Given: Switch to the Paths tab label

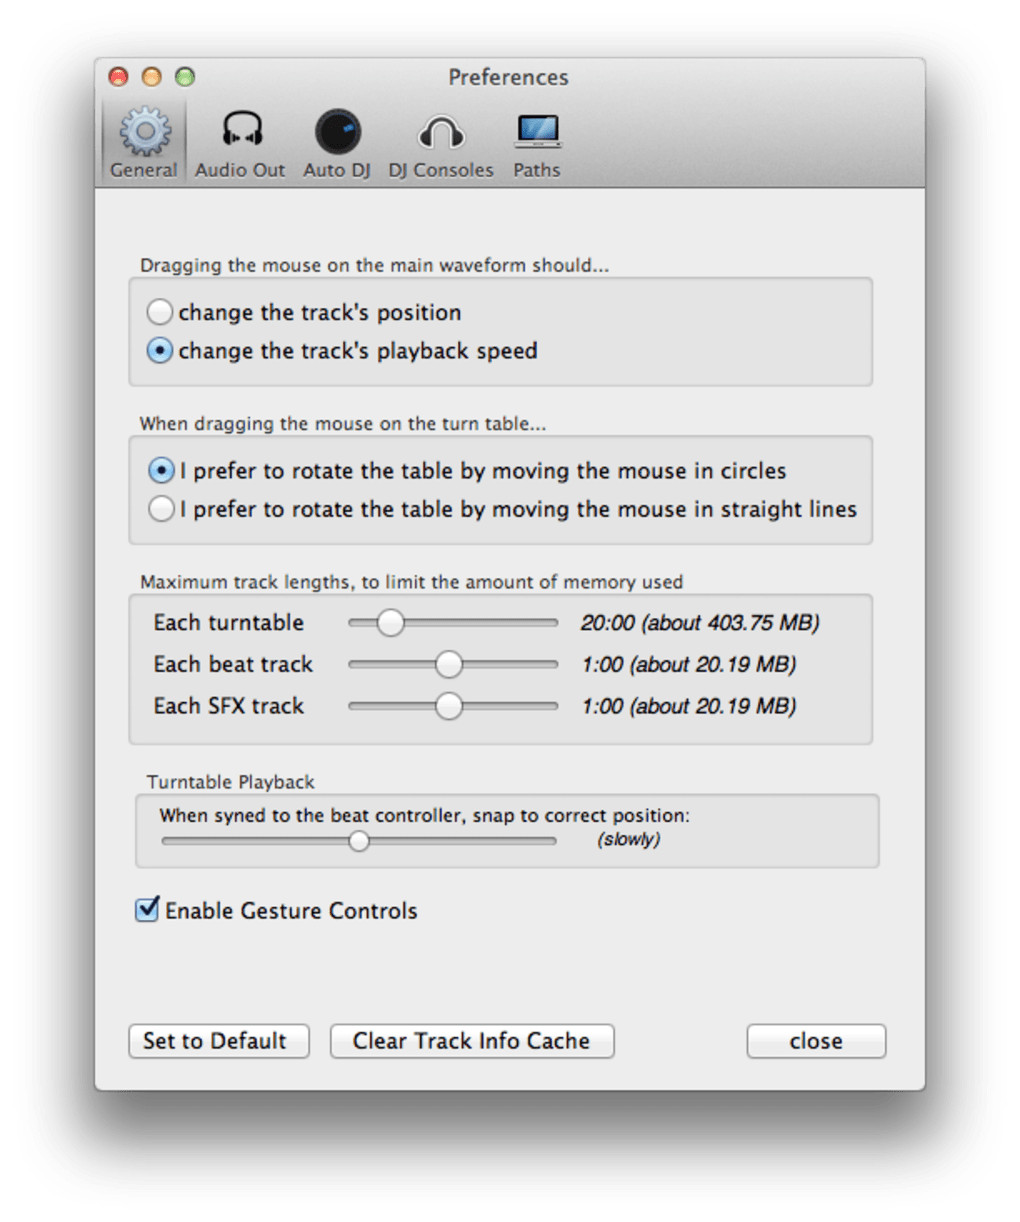Looking at the screenshot, I should click(x=537, y=170).
